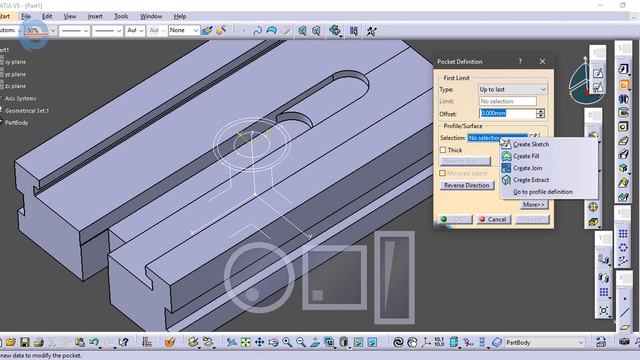Image resolution: width=640 pixels, height=360 pixels.
Task: Click the Fit All In icon
Action: point(245,342)
